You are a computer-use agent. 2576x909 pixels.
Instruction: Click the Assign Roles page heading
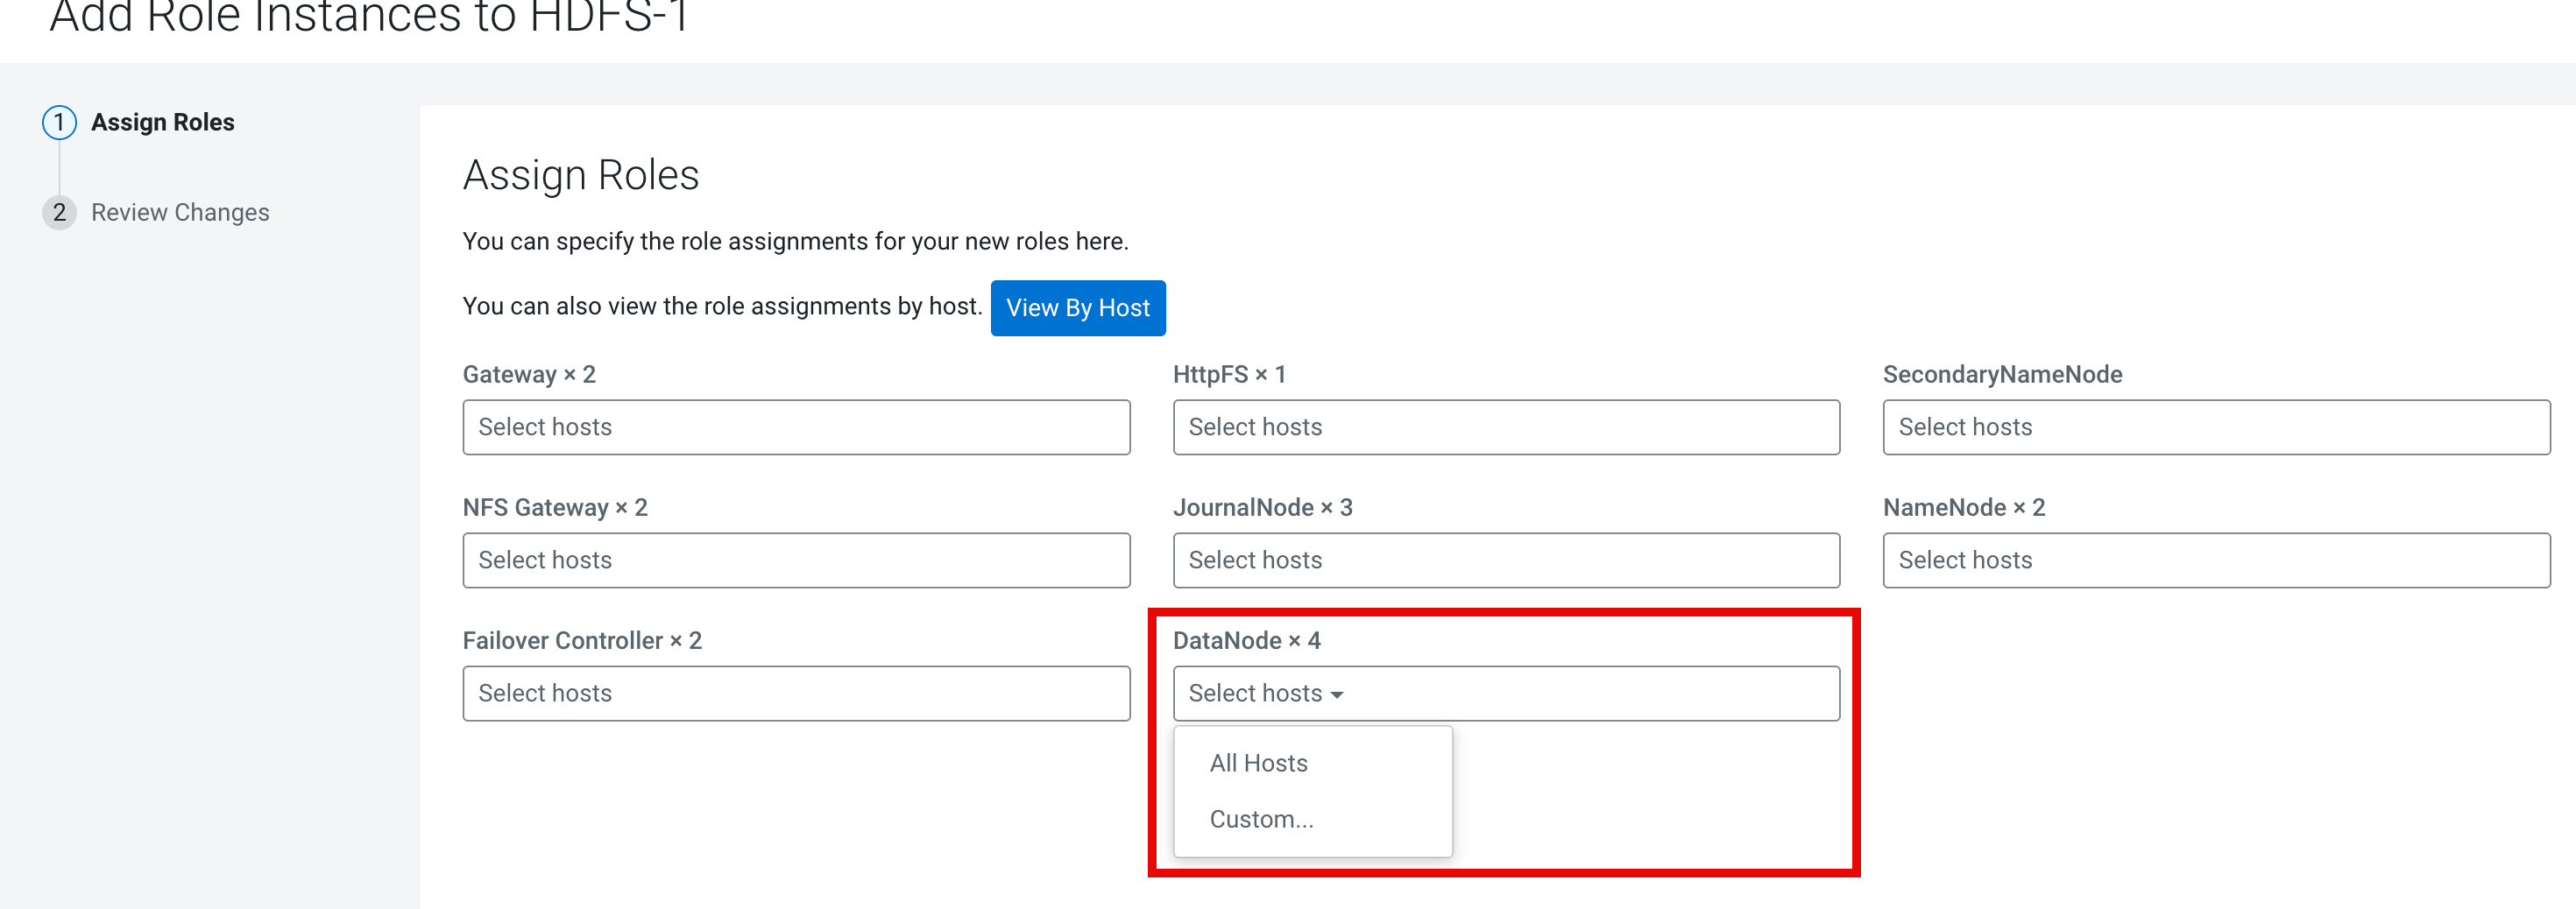click(x=580, y=175)
